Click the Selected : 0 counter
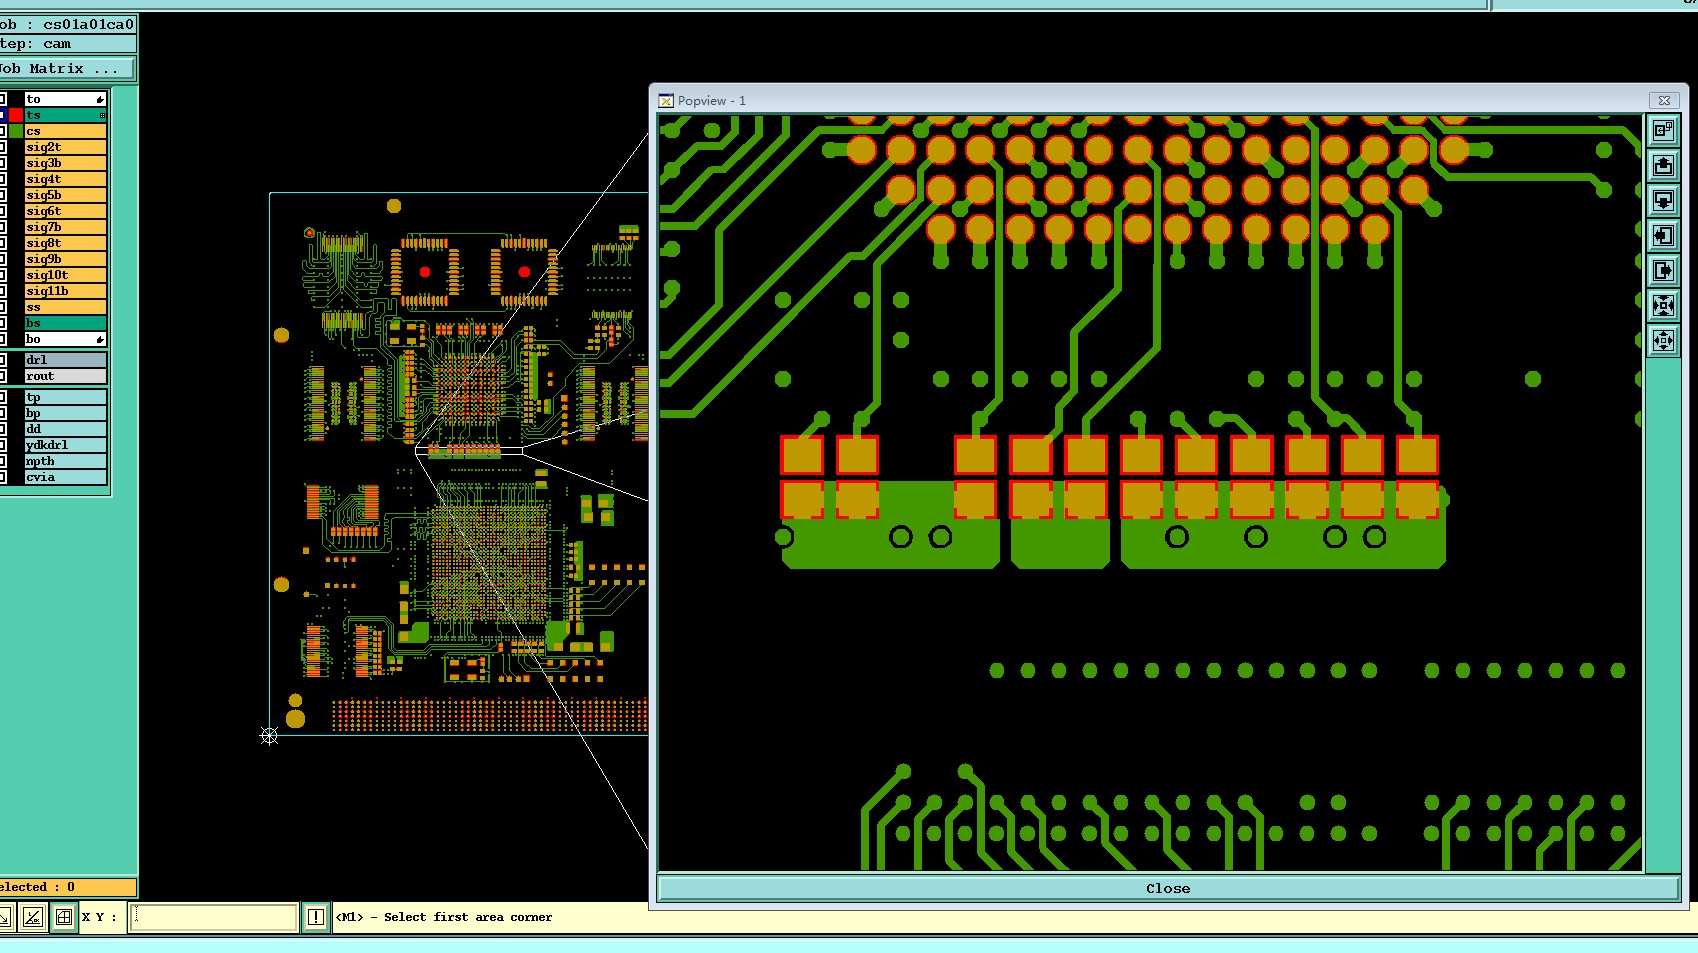1698x953 pixels. pos(66,887)
